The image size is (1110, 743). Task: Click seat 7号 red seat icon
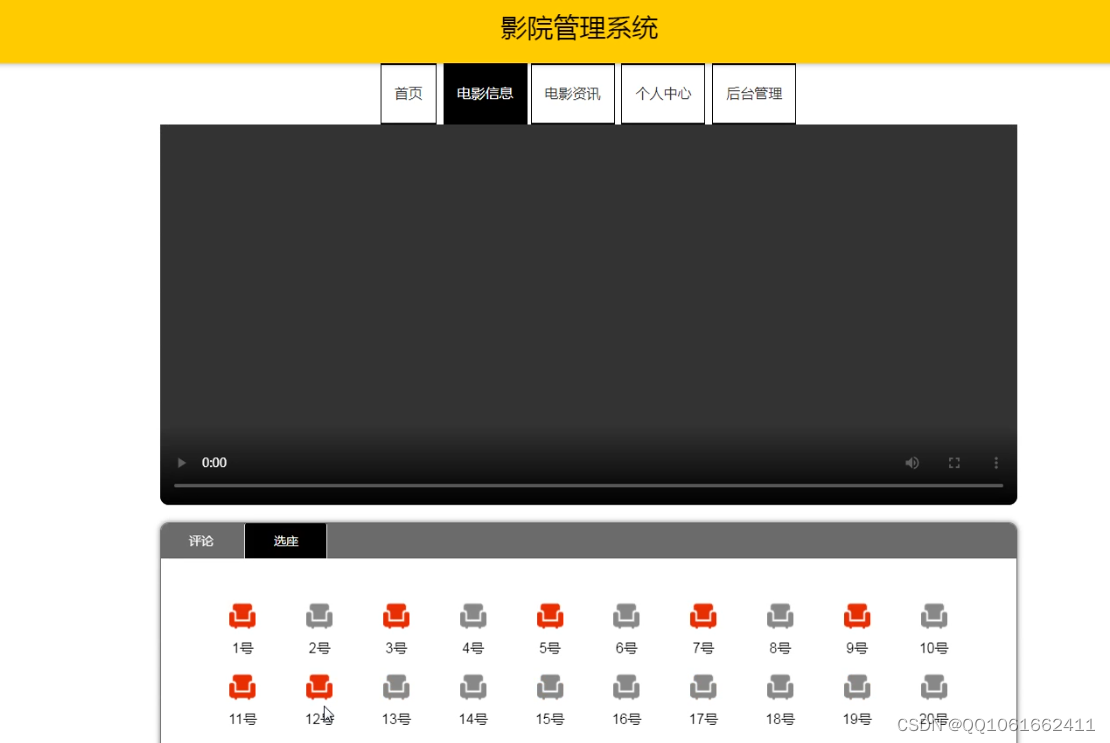[703, 615]
